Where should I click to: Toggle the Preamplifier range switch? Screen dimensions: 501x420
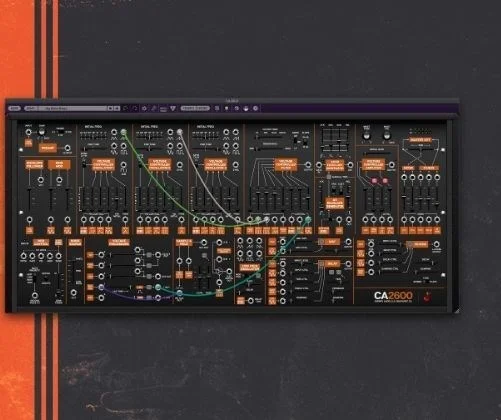click(60, 132)
